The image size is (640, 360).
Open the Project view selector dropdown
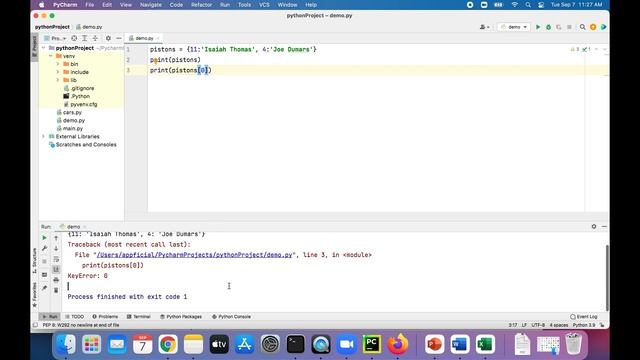click(55, 38)
